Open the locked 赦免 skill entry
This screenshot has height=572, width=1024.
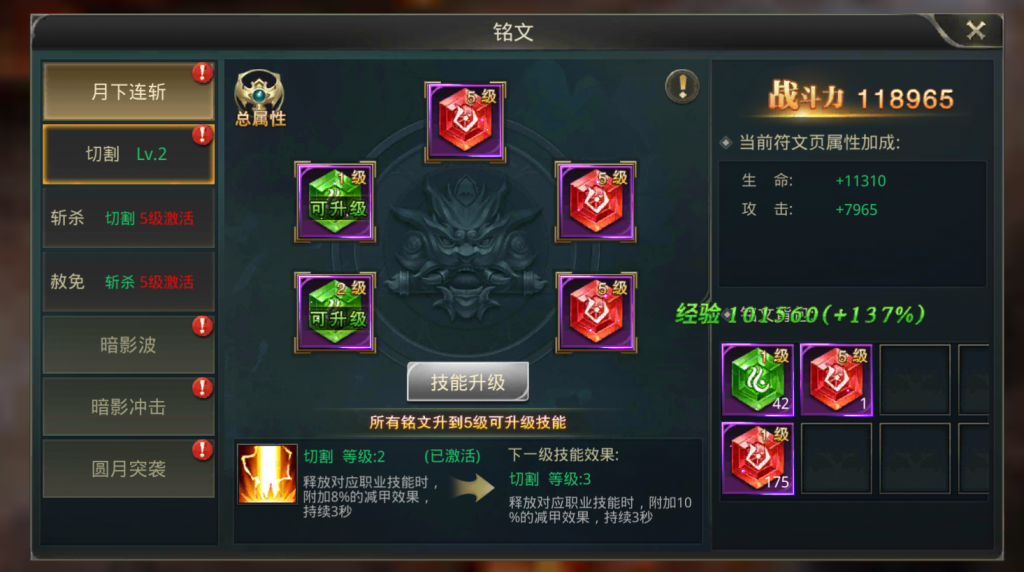(x=129, y=282)
